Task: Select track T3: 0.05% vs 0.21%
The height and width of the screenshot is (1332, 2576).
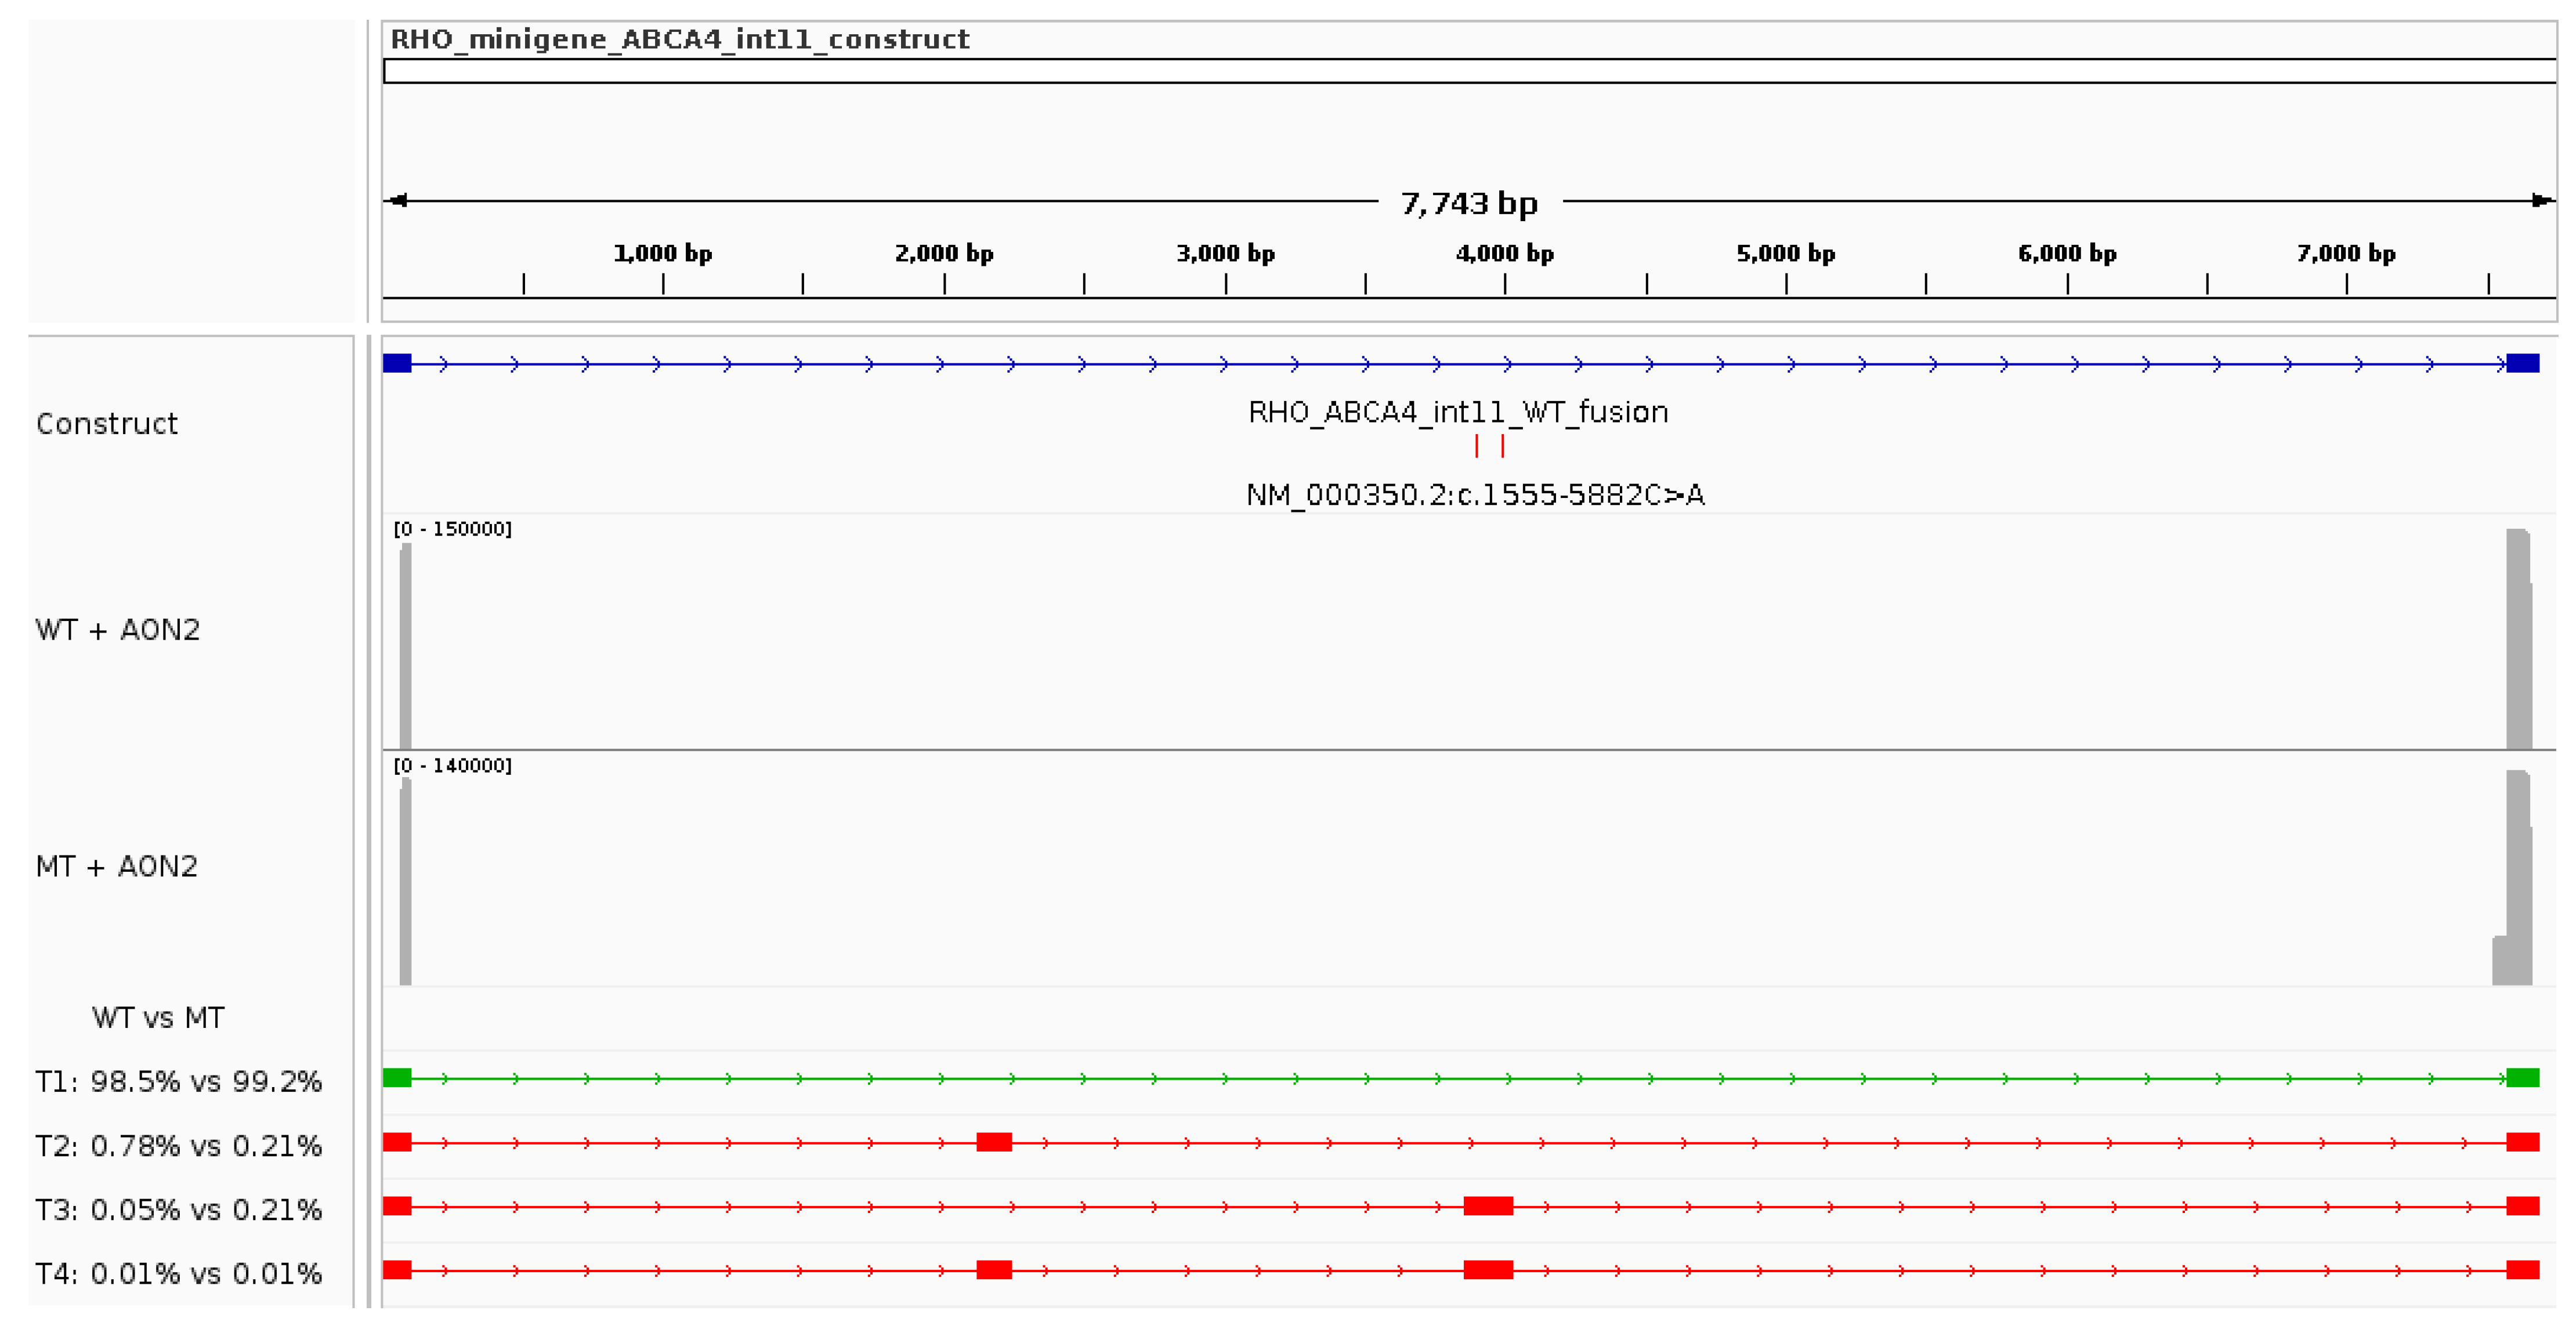Action: 179,1210
